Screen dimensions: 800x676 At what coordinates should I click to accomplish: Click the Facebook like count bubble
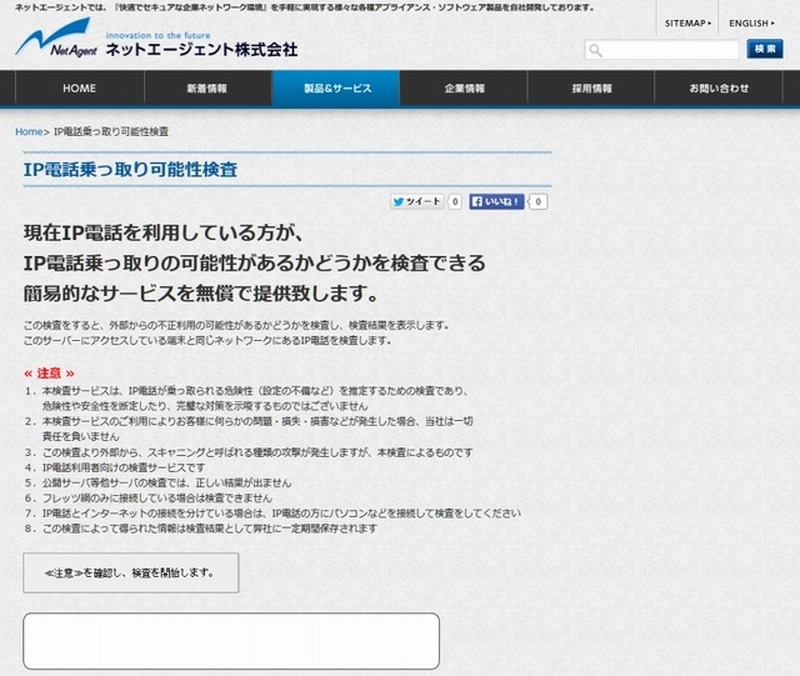point(538,202)
